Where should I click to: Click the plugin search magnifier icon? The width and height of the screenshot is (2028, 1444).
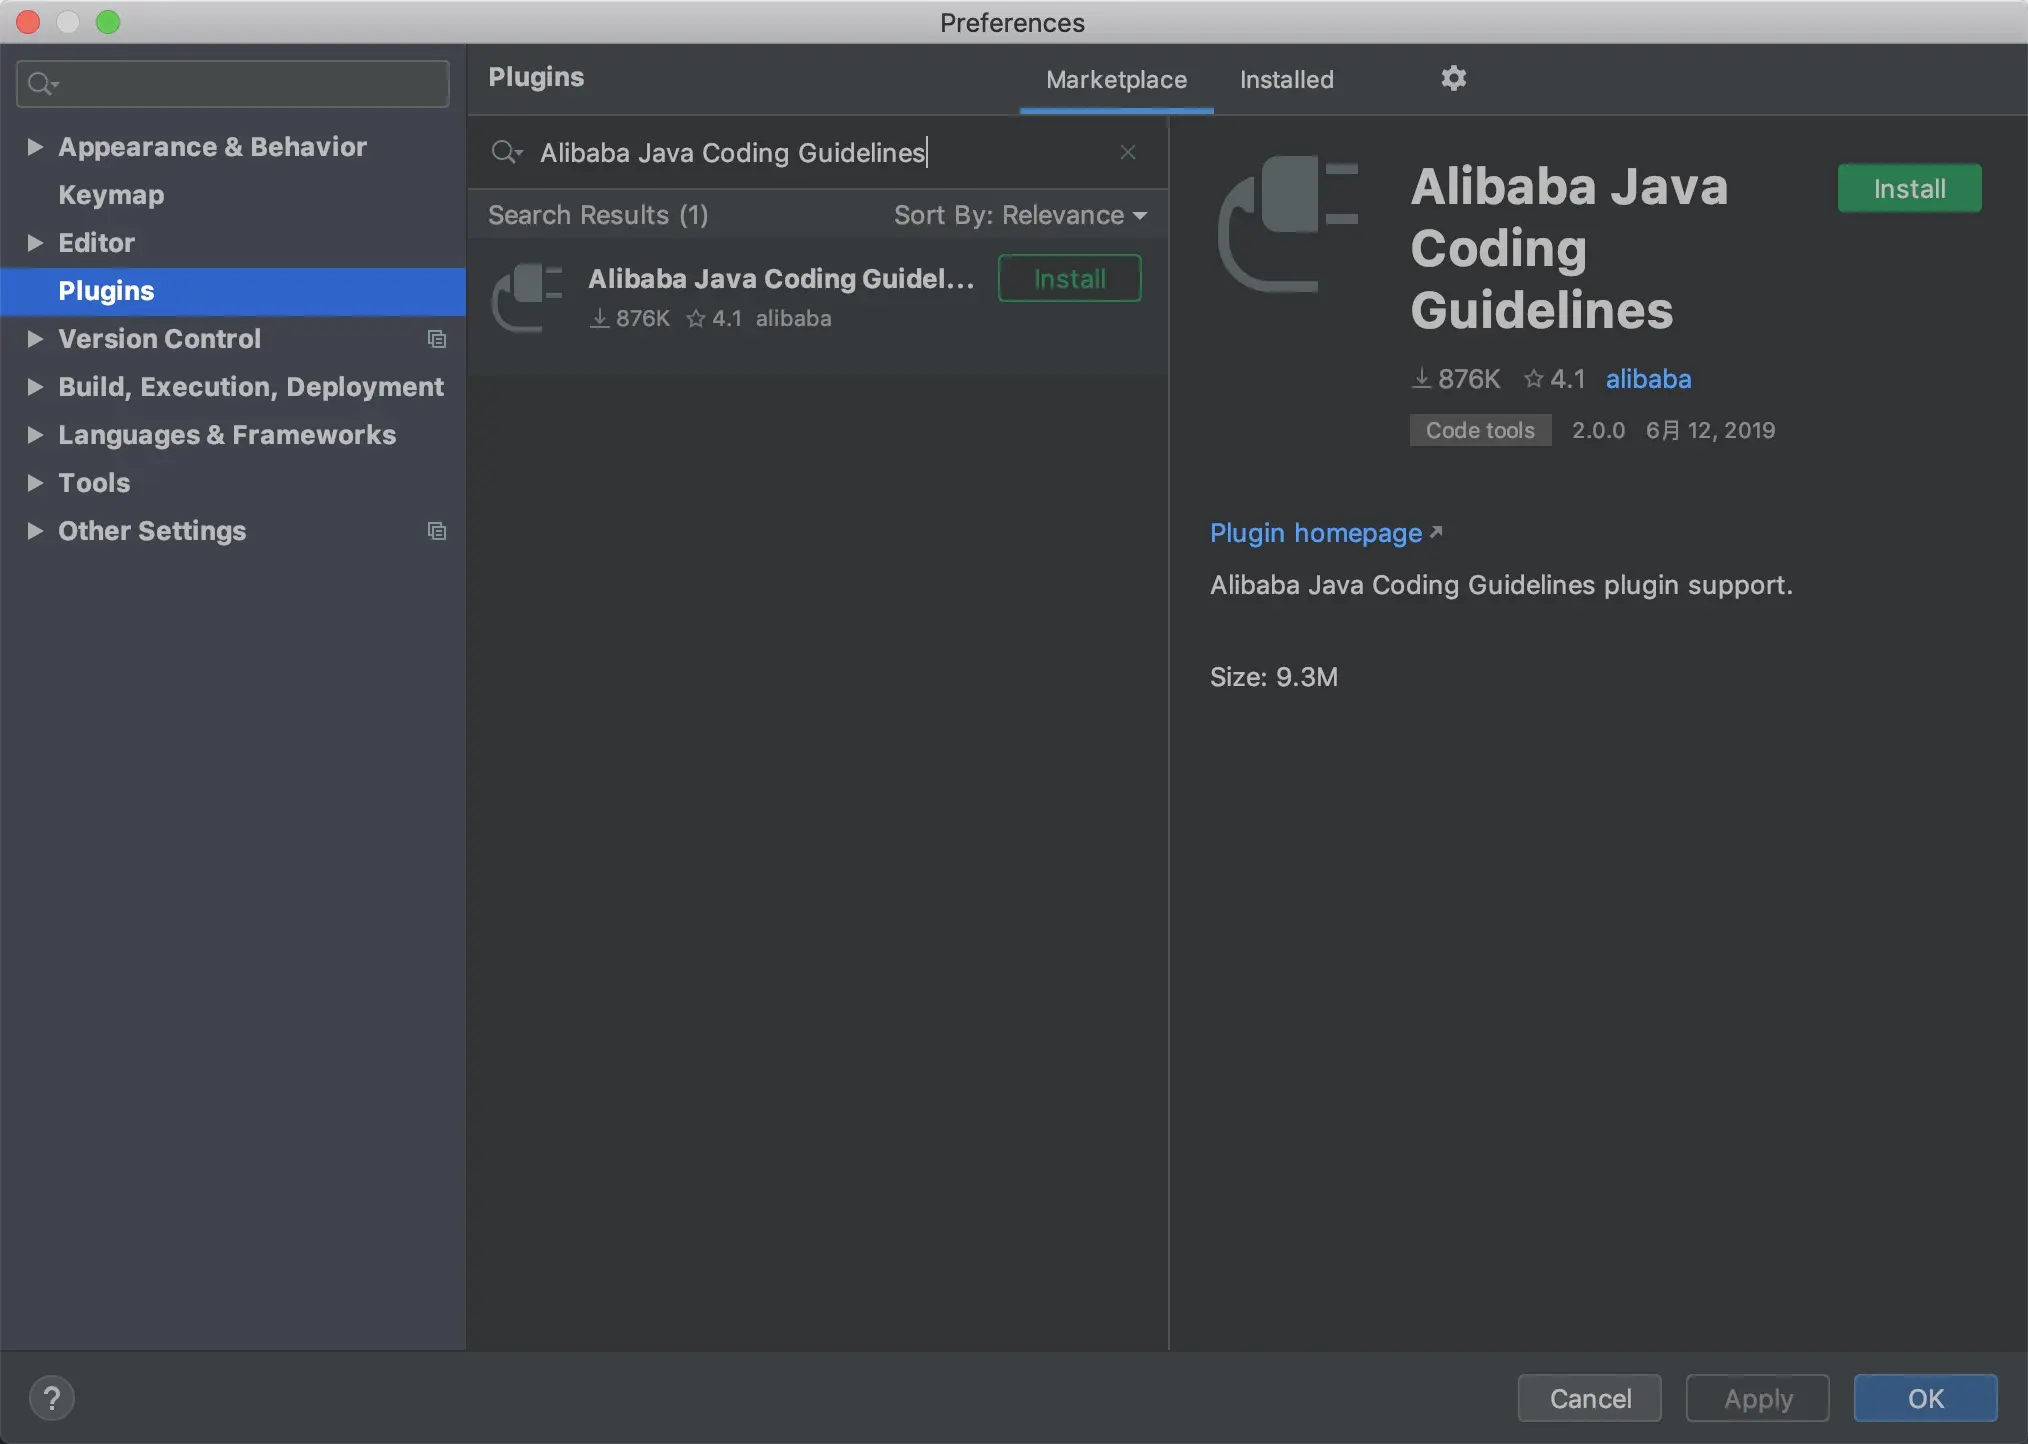tap(505, 152)
